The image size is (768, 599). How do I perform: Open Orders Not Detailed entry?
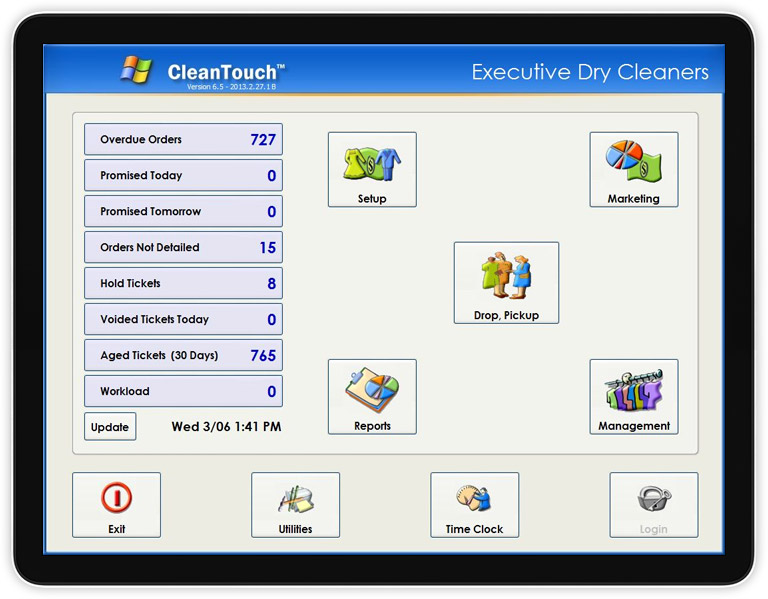[x=183, y=248]
